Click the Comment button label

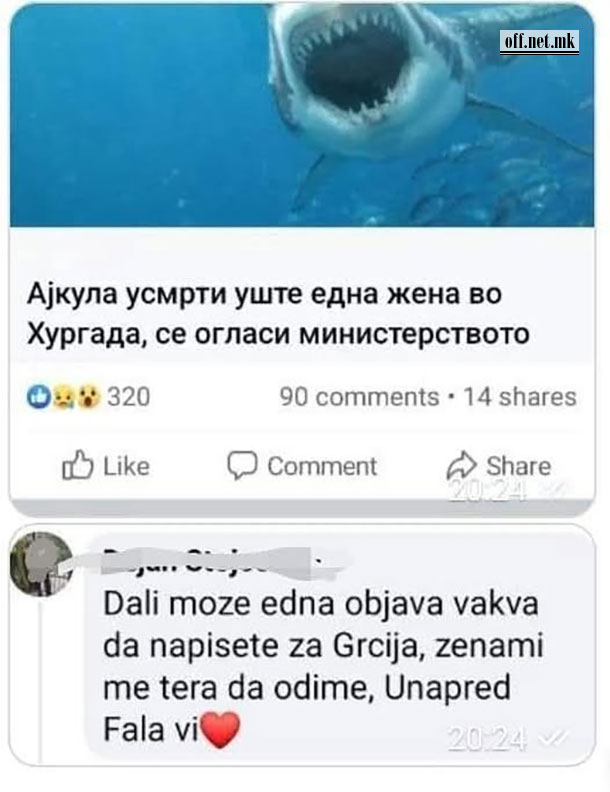click(x=322, y=466)
